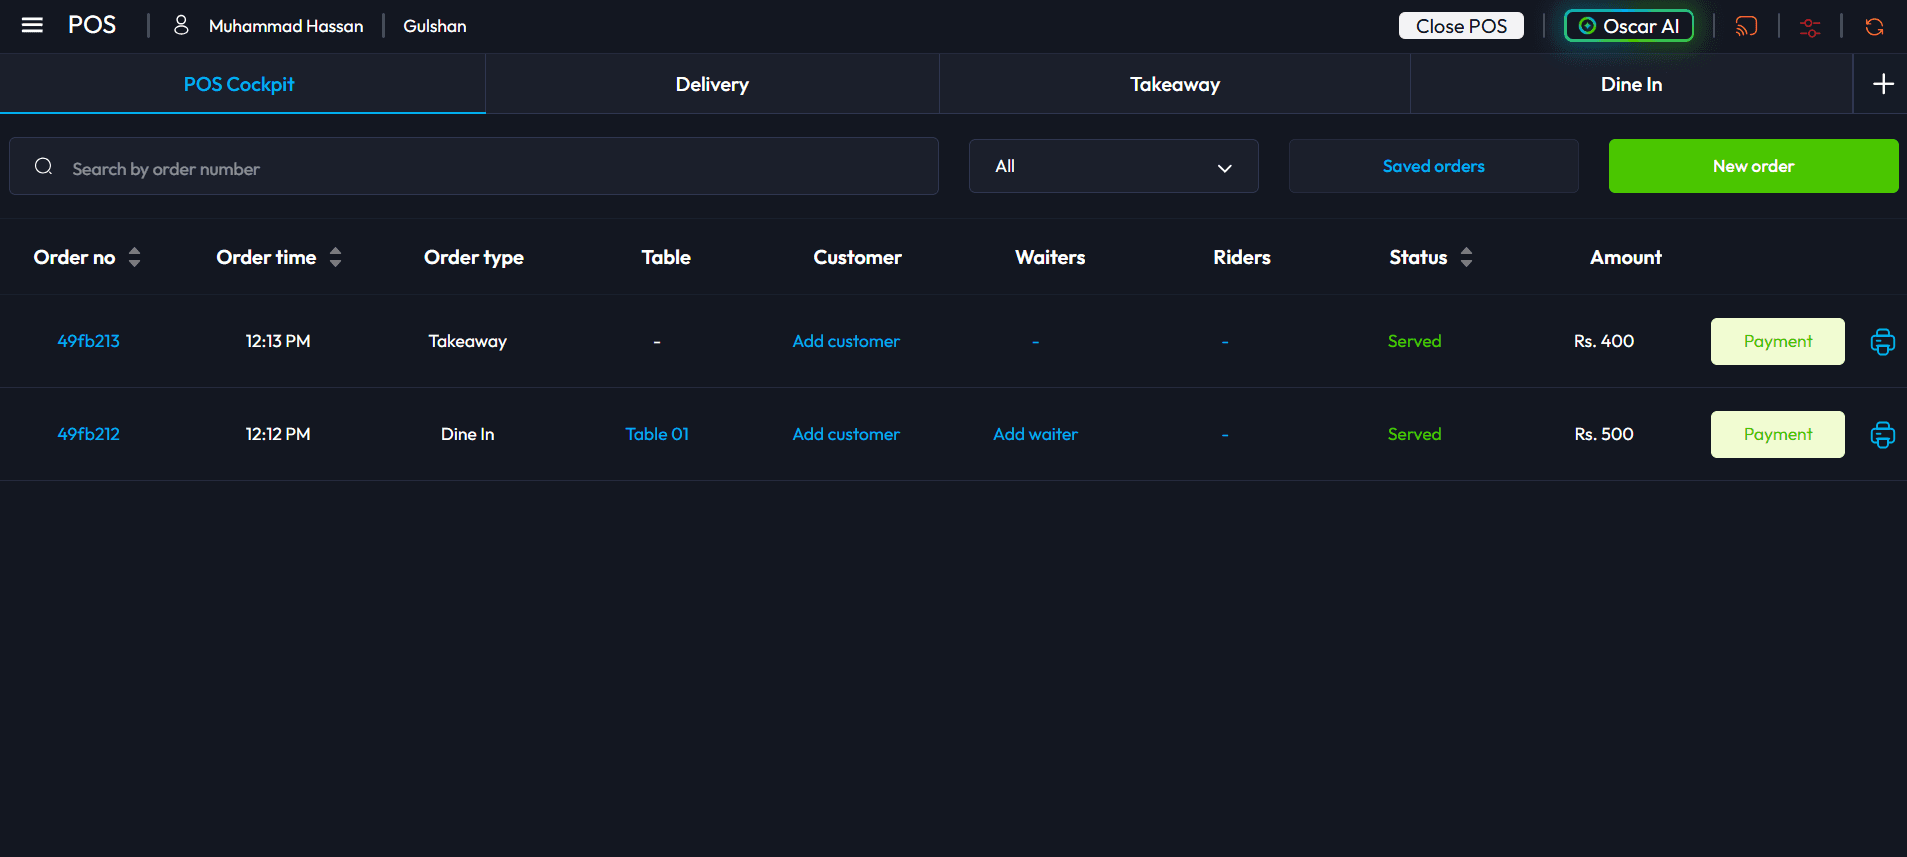Click the plus icon to add a tab
1907x857 pixels.
(x=1883, y=84)
